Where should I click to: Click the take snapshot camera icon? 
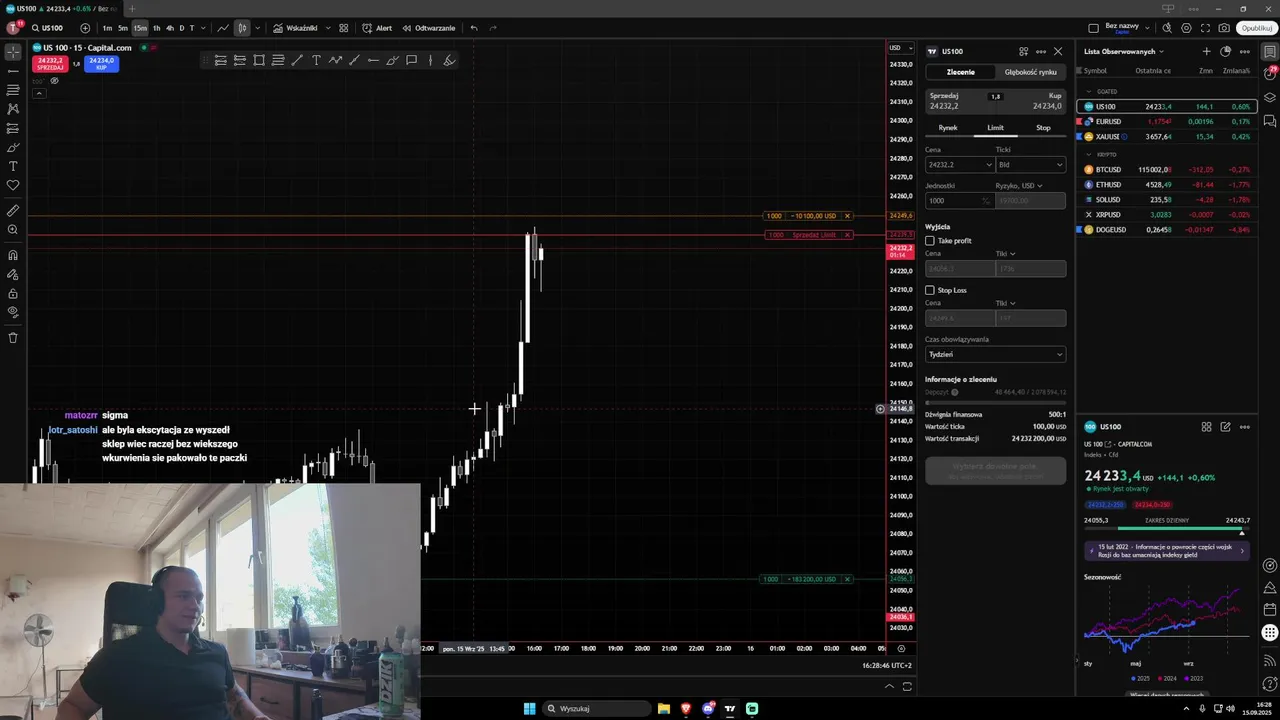[1224, 28]
